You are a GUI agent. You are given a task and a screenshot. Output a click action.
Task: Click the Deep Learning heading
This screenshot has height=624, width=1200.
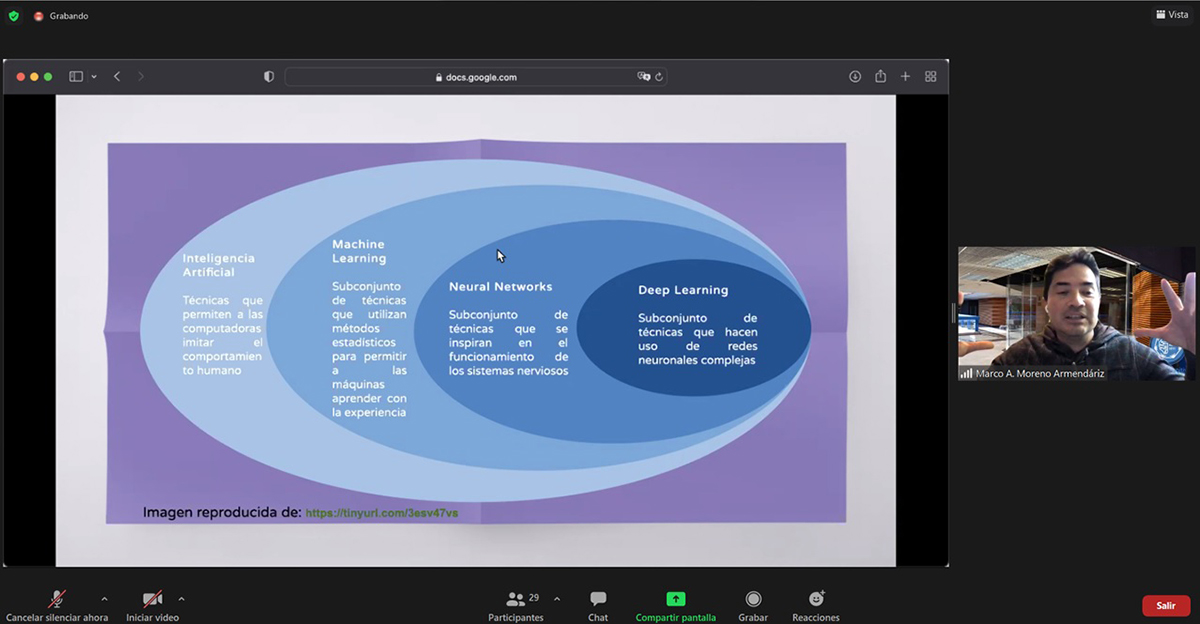point(683,290)
